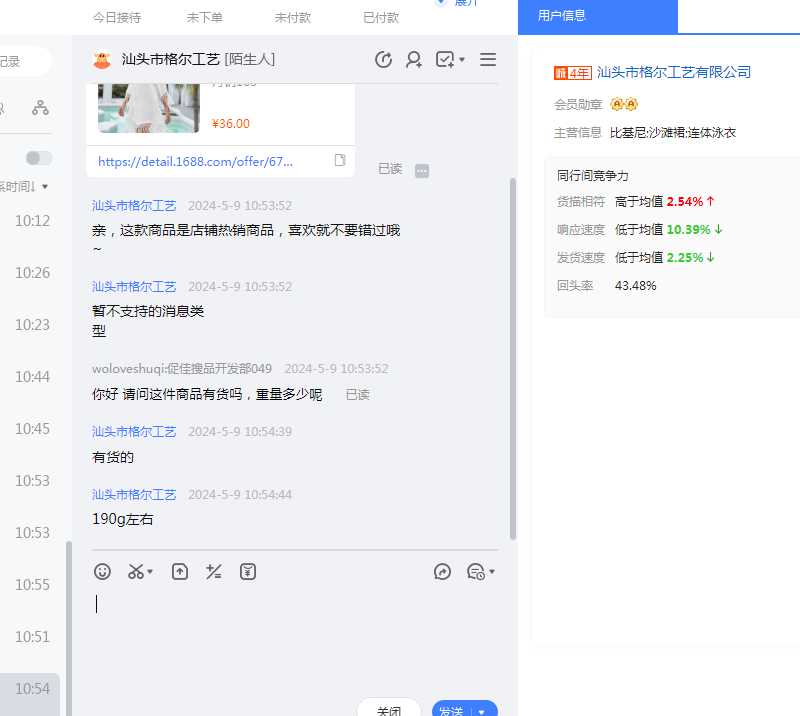
Task: Click the 关闭 button
Action: [x=388, y=710]
